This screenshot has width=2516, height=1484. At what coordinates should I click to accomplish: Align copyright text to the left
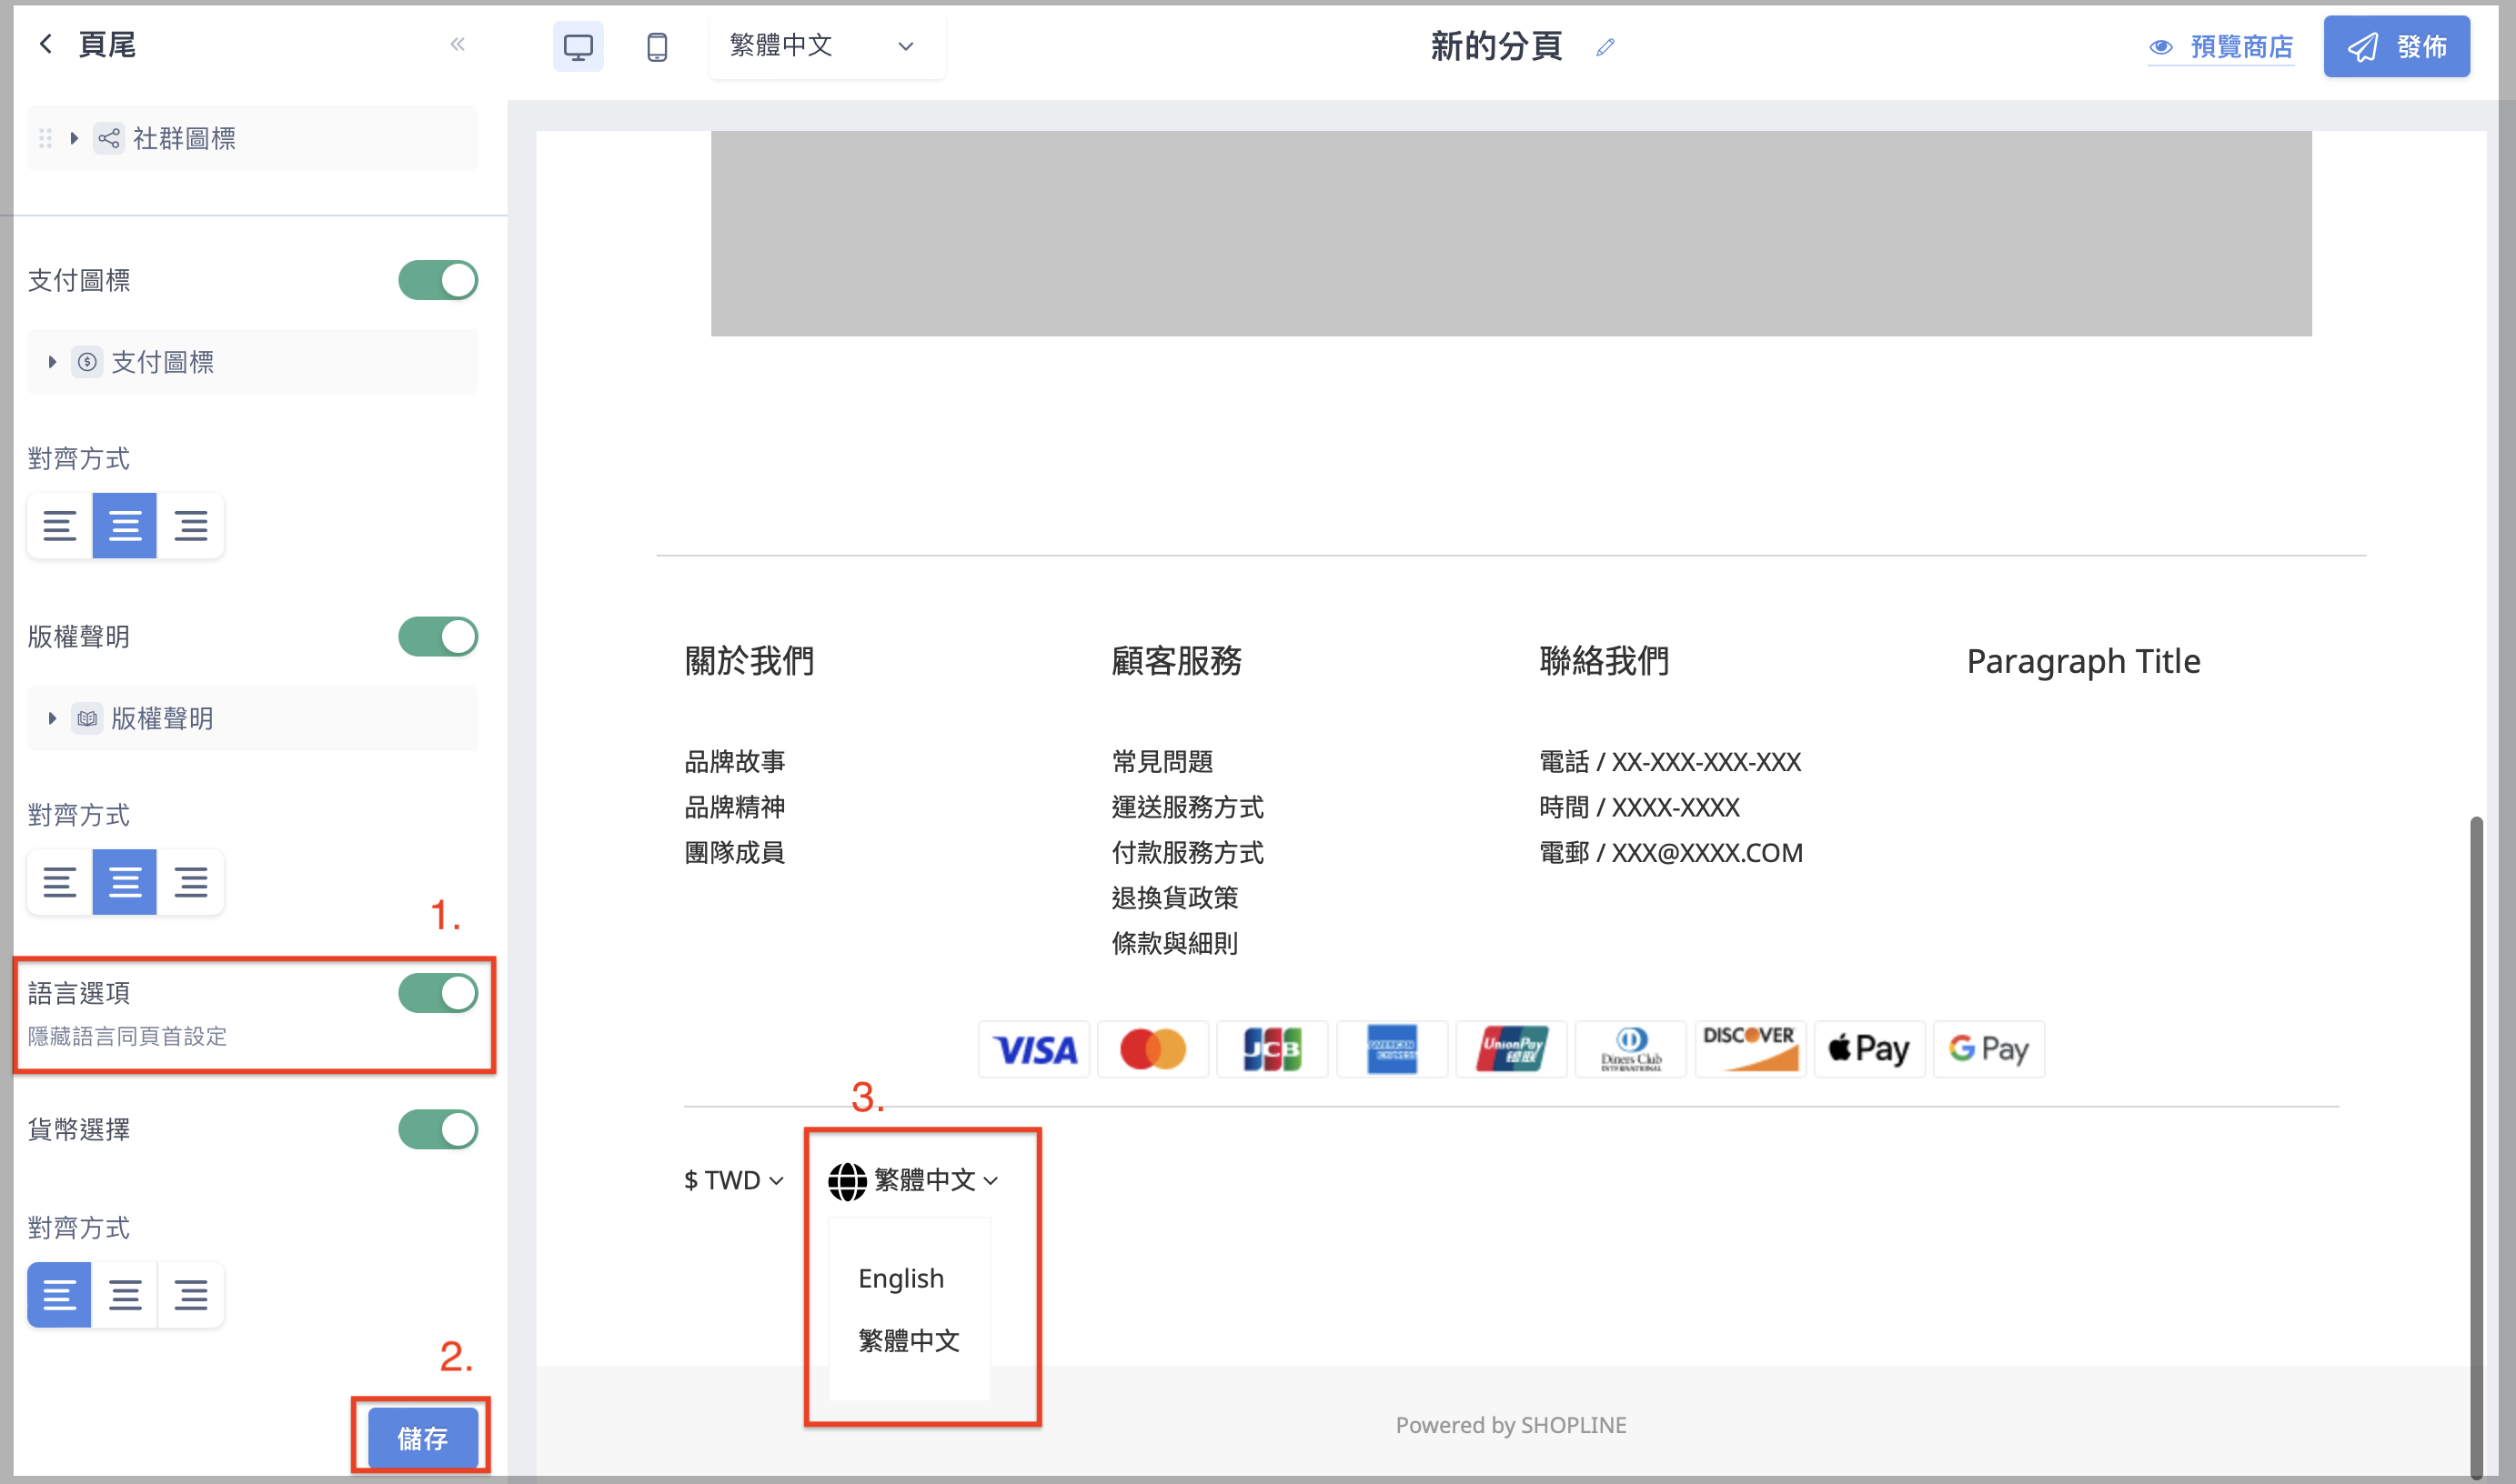coord(60,881)
